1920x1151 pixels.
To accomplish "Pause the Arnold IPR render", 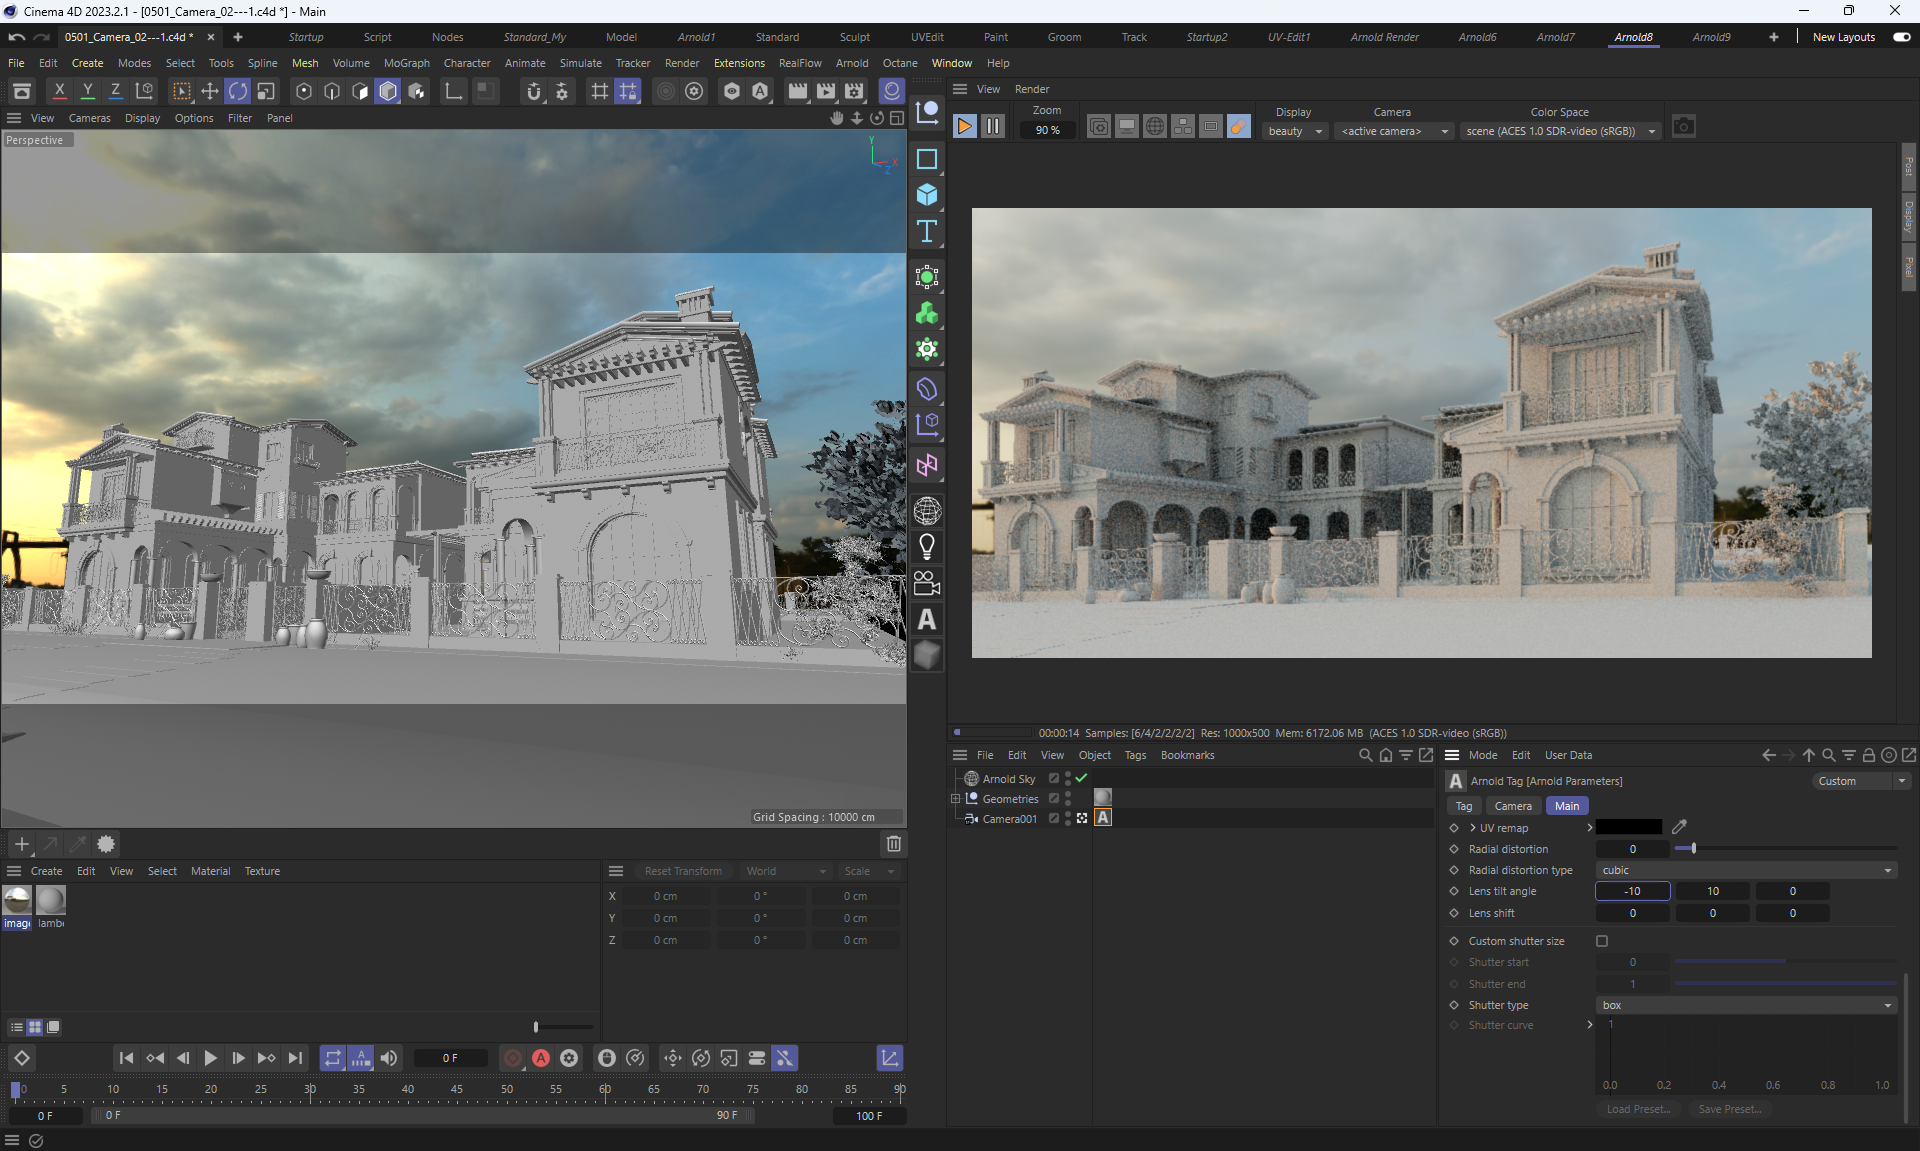I will 992,126.
